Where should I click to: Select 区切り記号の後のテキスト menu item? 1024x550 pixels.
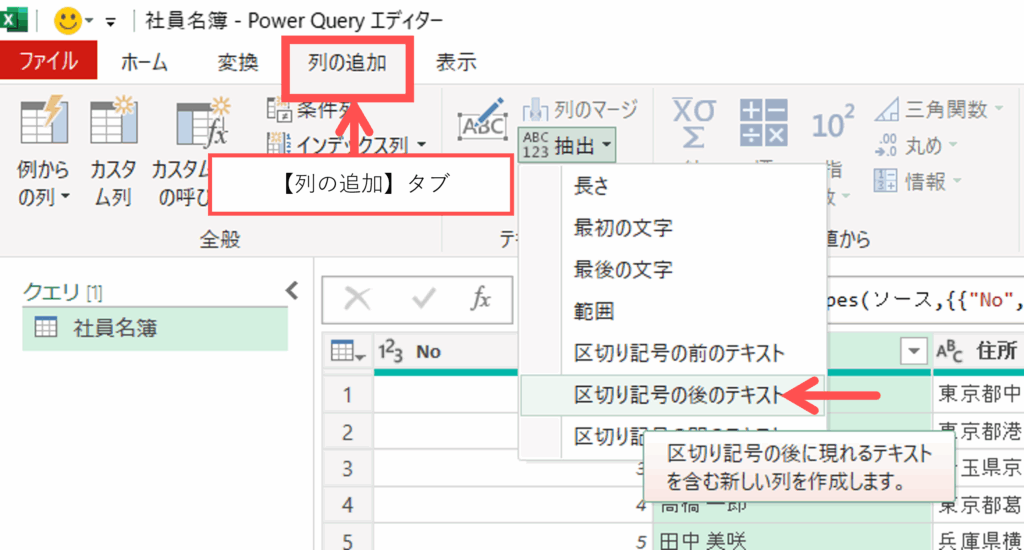(678, 395)
